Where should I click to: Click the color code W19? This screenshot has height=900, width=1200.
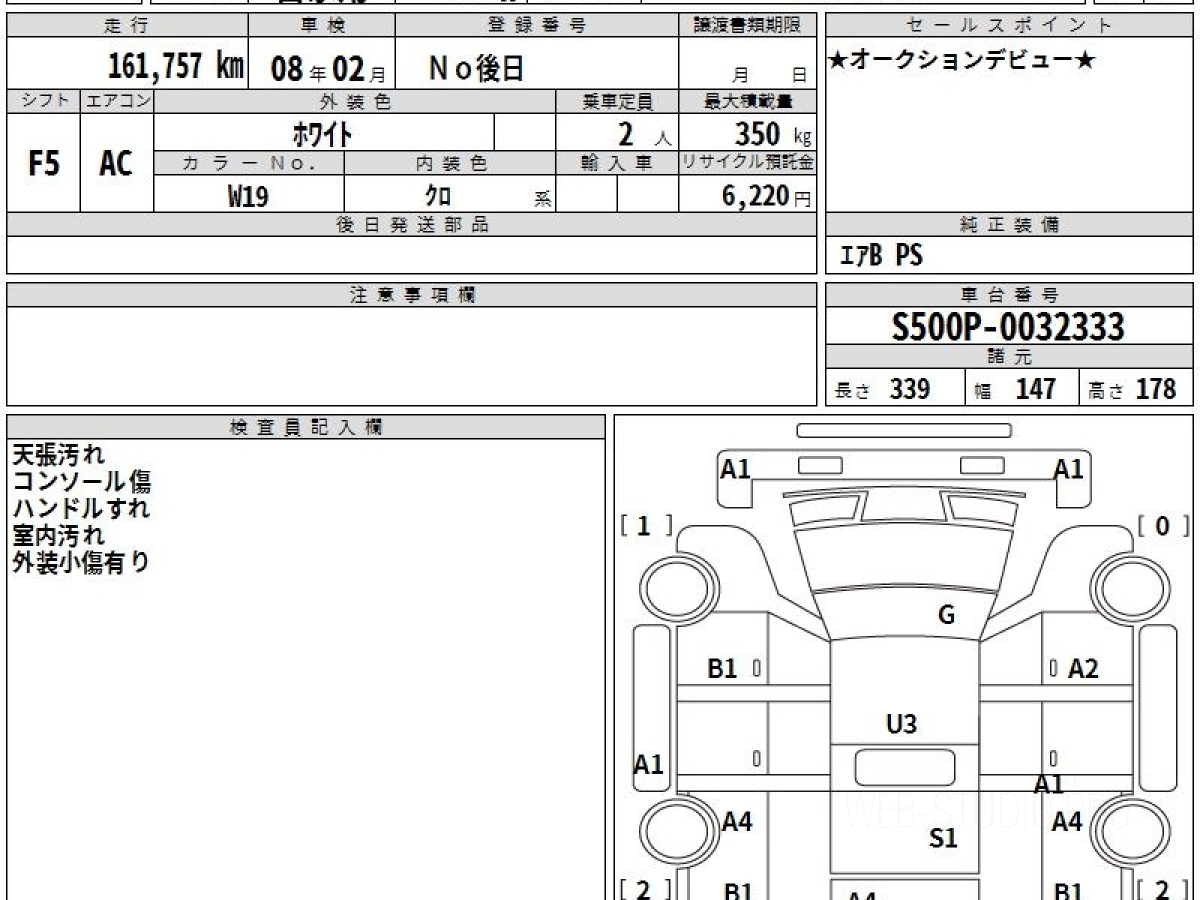248,196
